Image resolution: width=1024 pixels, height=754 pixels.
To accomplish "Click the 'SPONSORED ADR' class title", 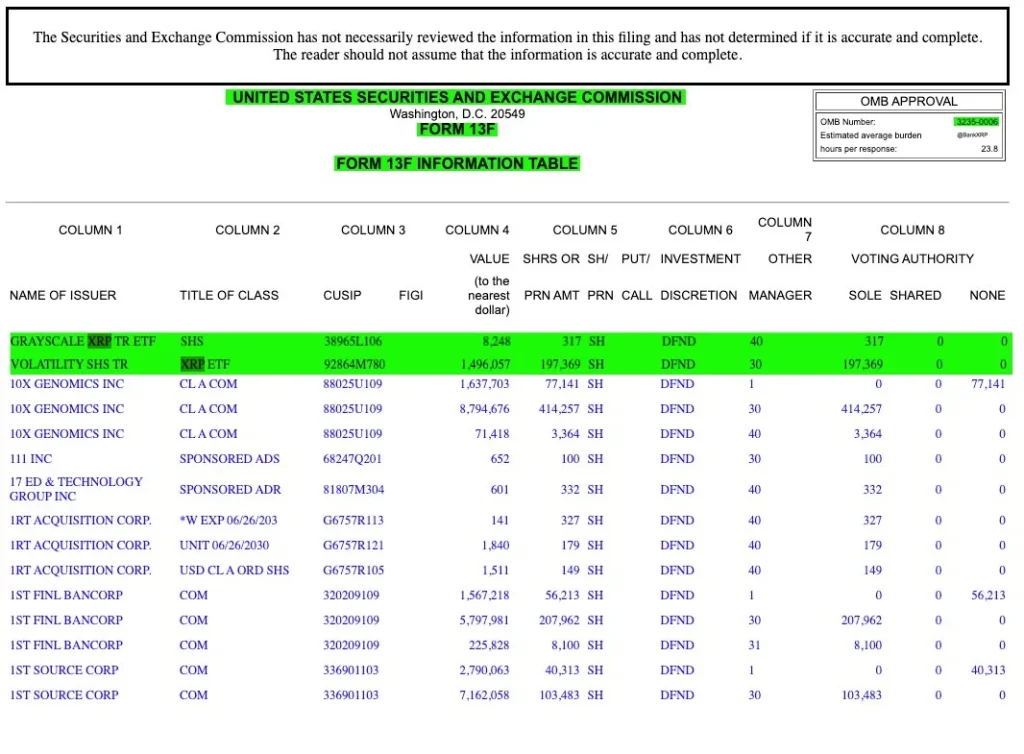I will pos(230,490).
